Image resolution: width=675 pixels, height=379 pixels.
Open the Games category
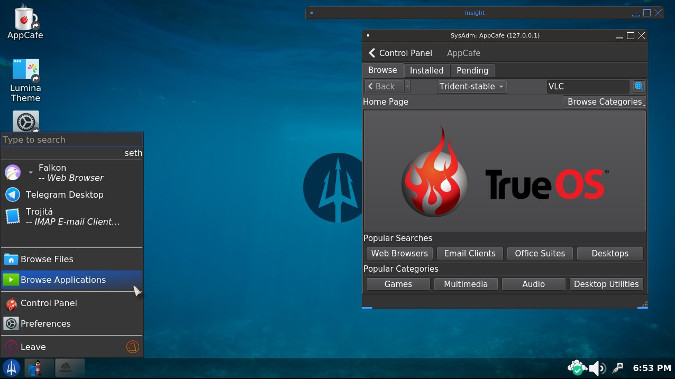tap(398, 284)
